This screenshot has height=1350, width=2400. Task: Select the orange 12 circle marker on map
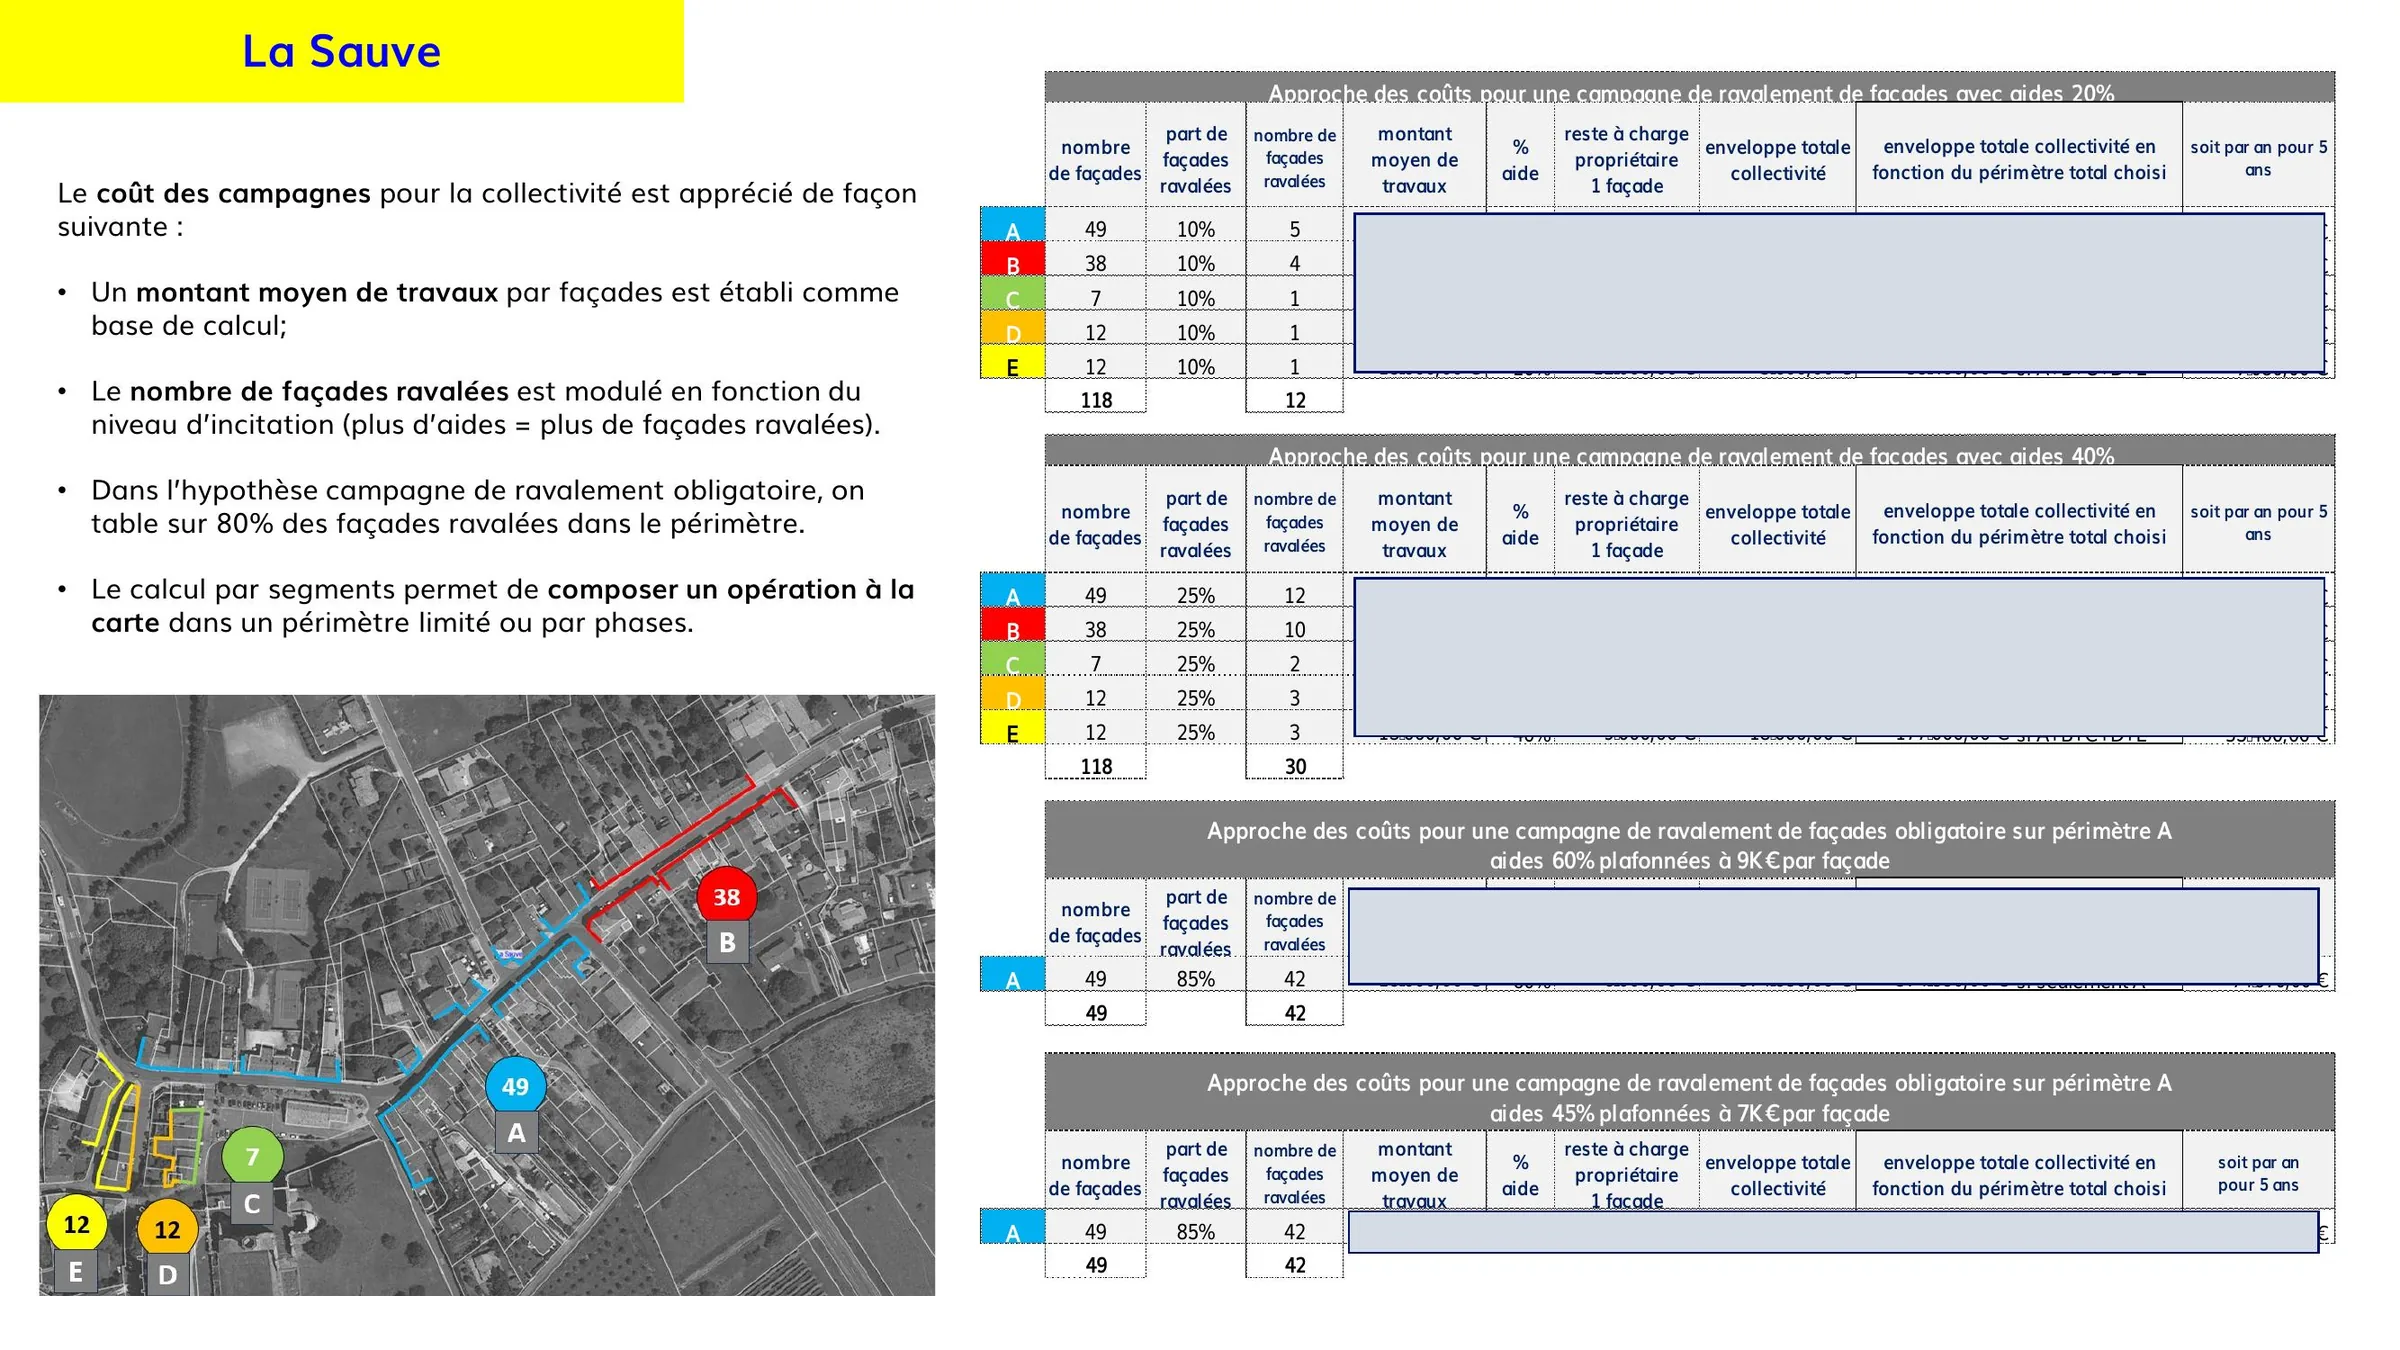[x=167, y=1229]
